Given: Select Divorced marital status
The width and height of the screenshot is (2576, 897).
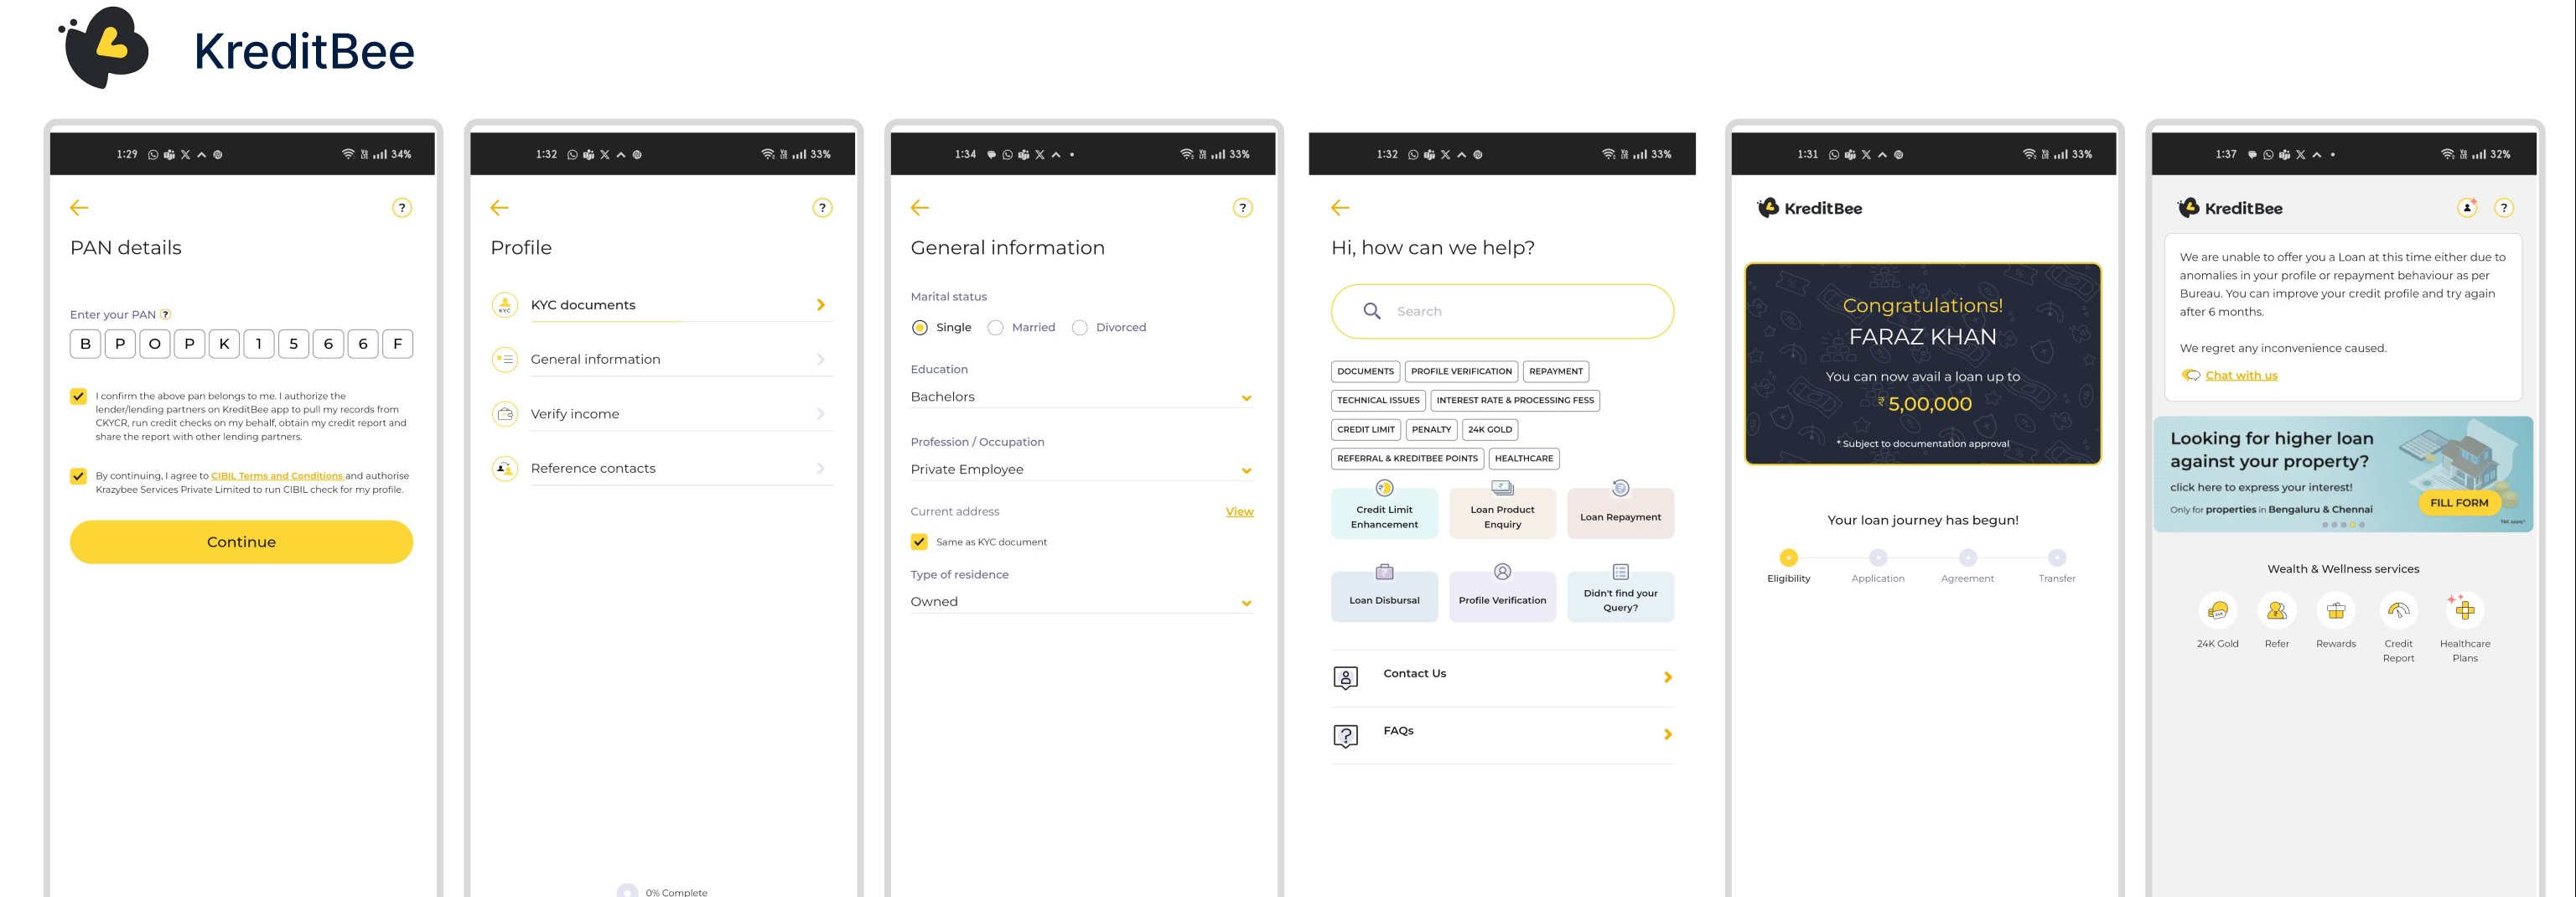Looking at the screenshot, I should pos(1080,328).
